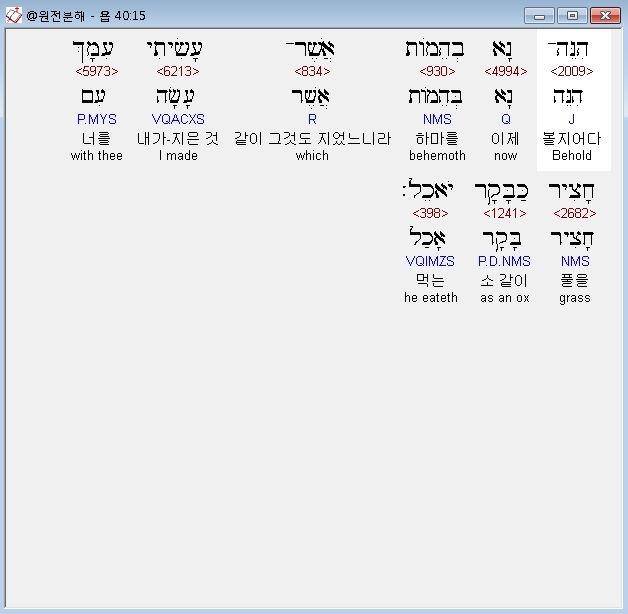
Task: Click Hebrew word above <4994>
Action: click(x=502, y=49)
